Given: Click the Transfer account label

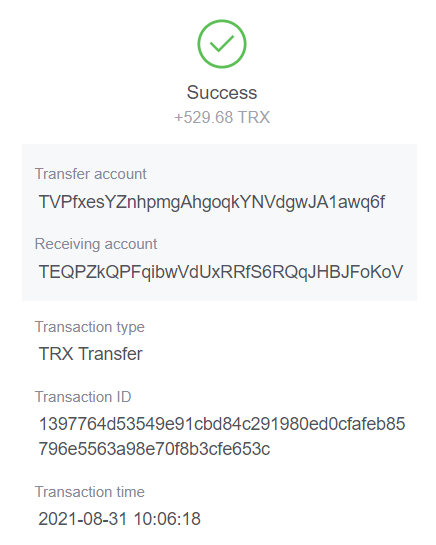Looking at the screenshot, I should click(91, 174).
